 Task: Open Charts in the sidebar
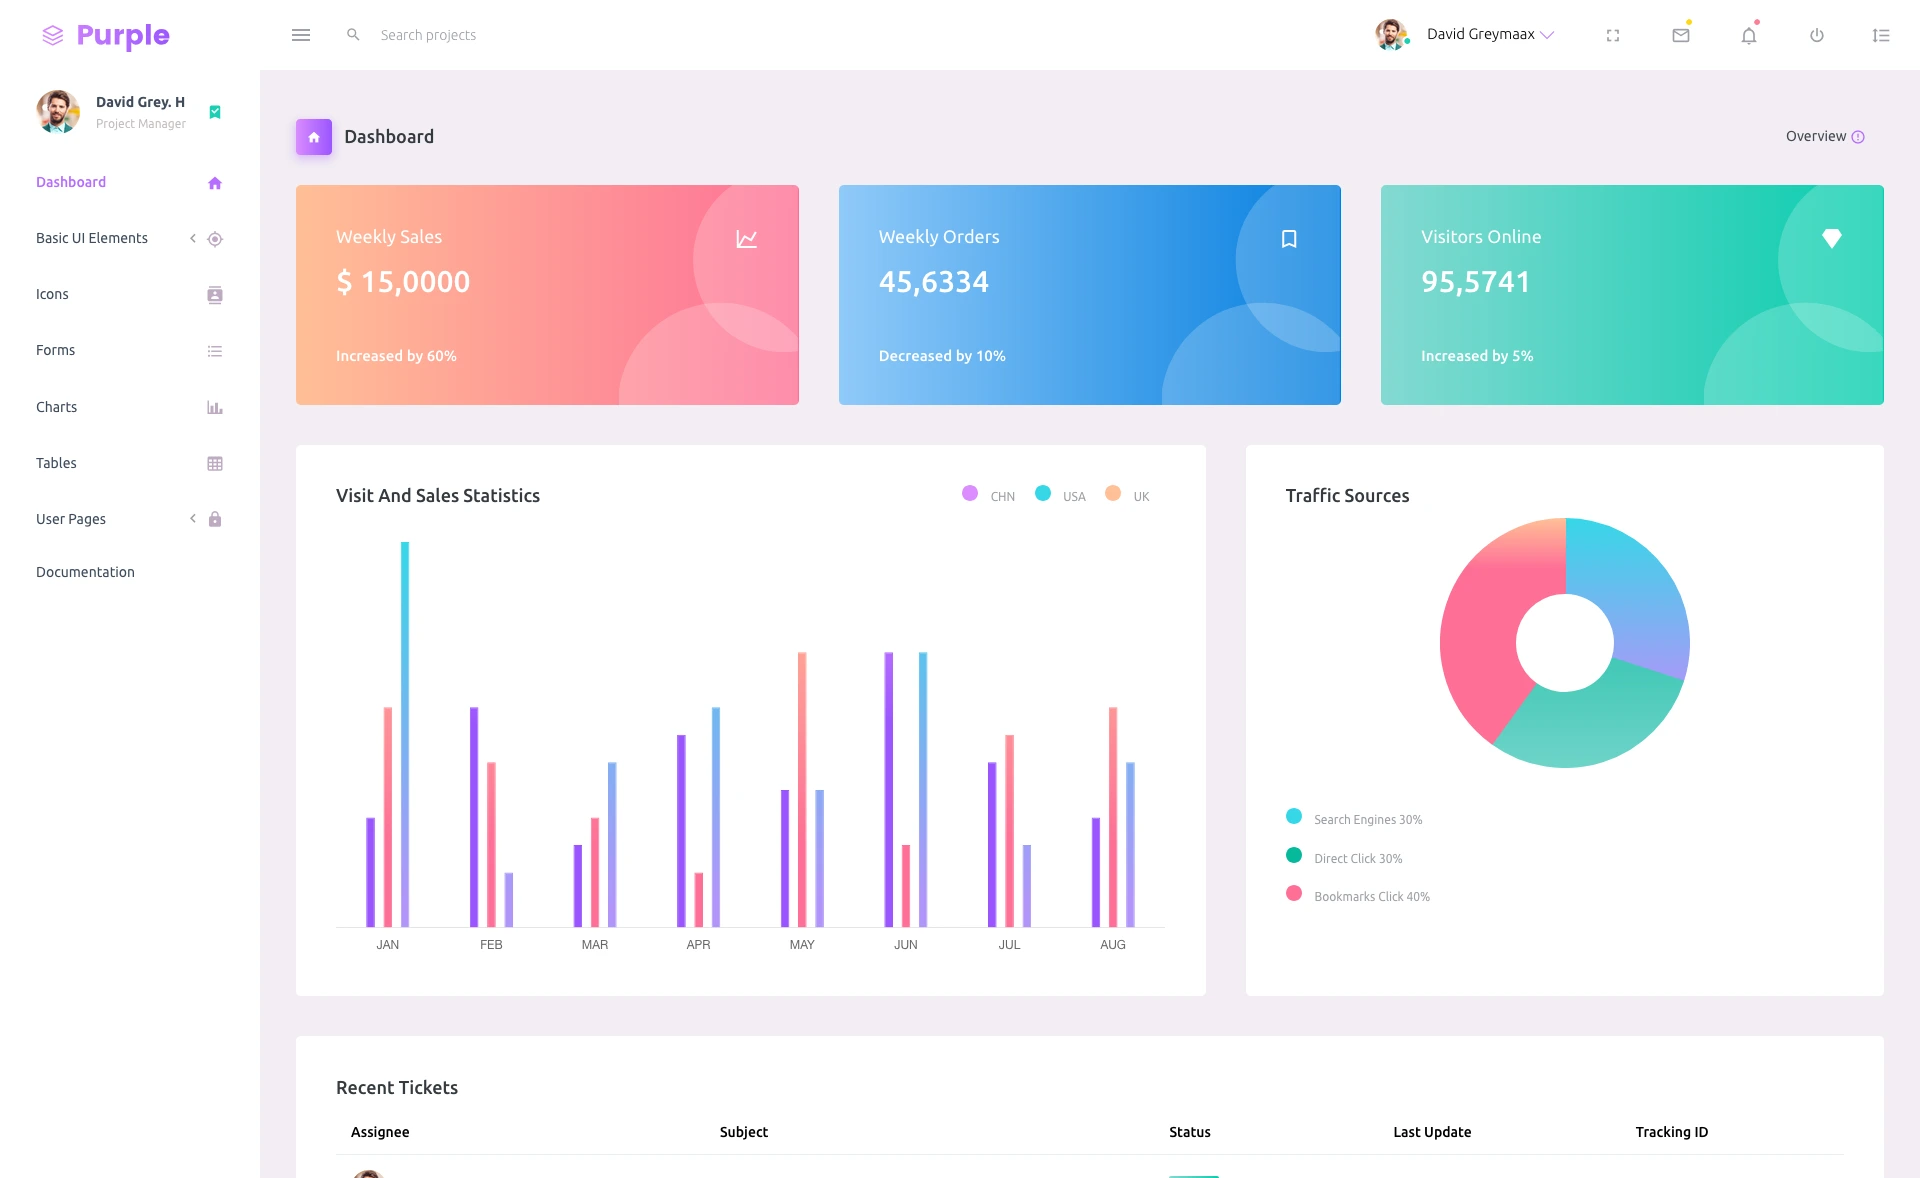pos(57,407)
